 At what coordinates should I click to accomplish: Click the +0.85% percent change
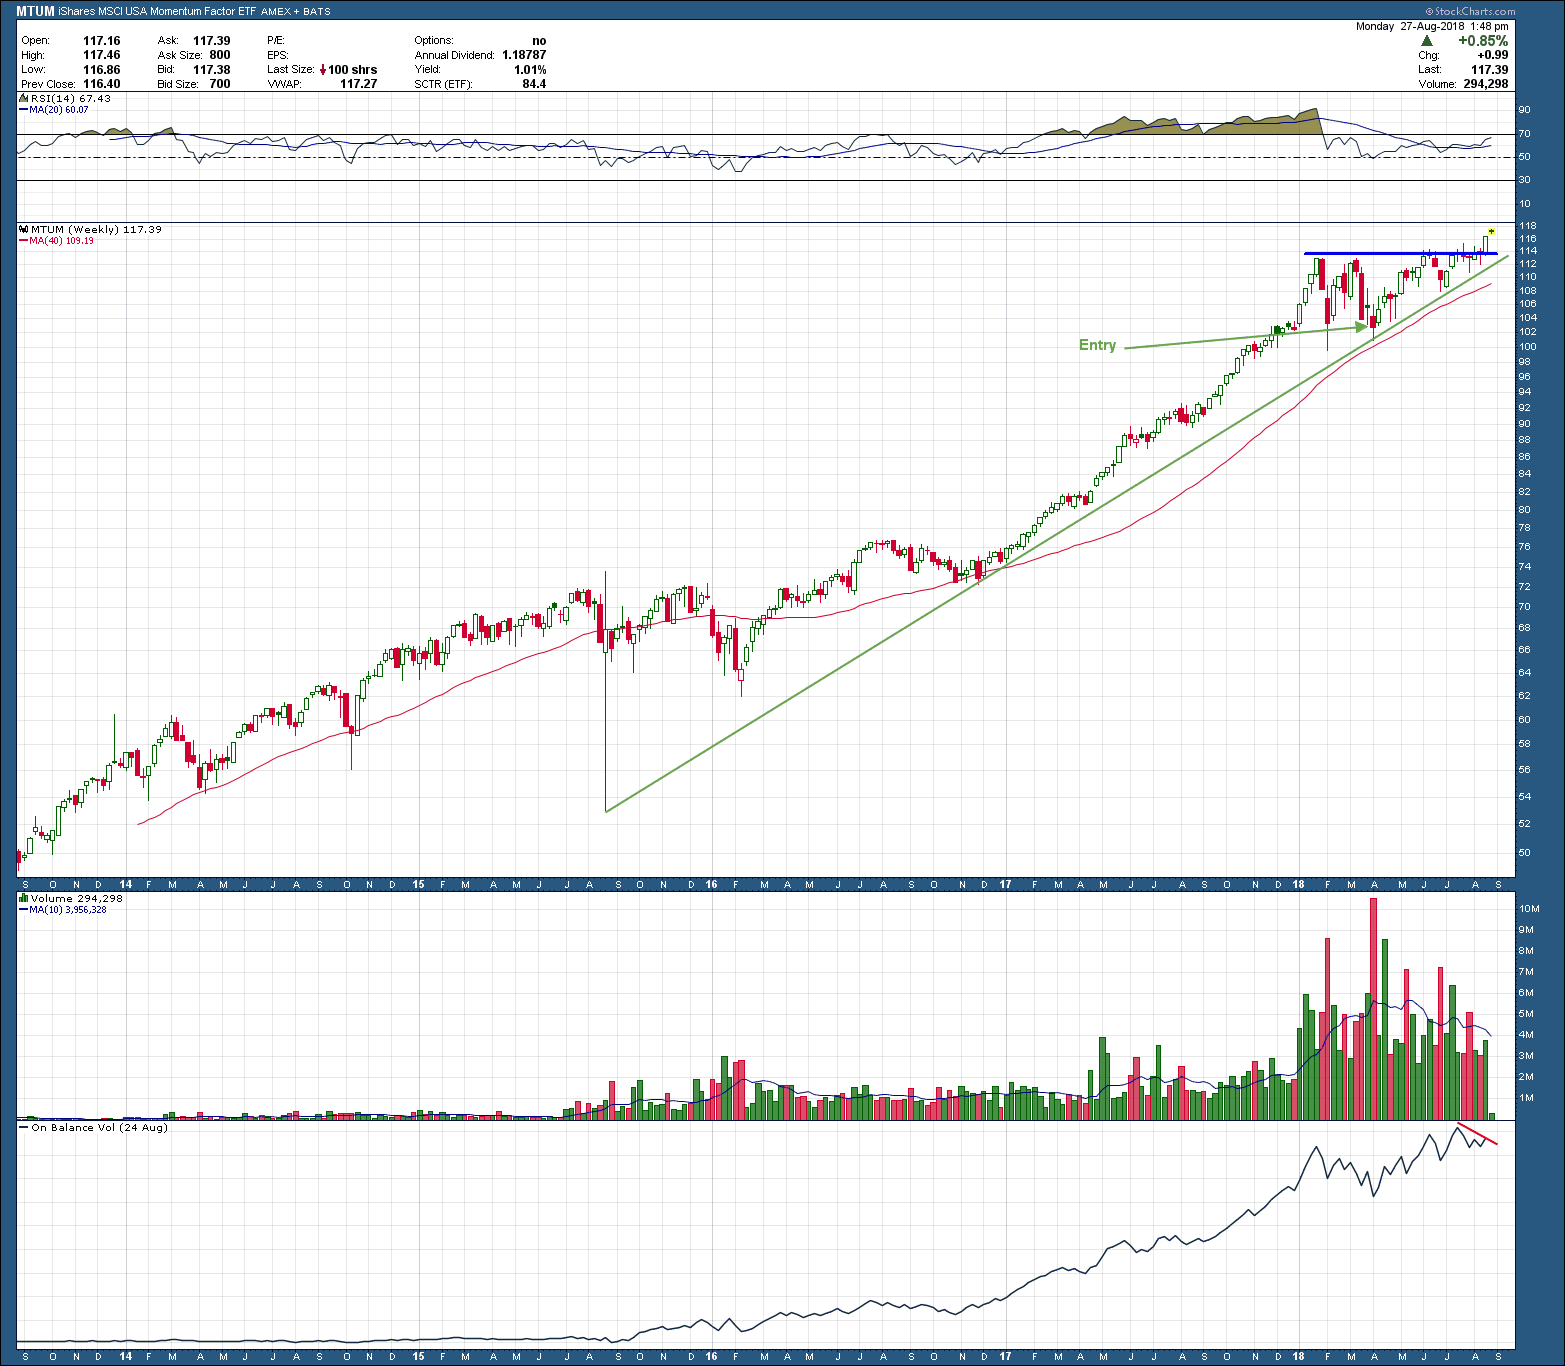1483,41
